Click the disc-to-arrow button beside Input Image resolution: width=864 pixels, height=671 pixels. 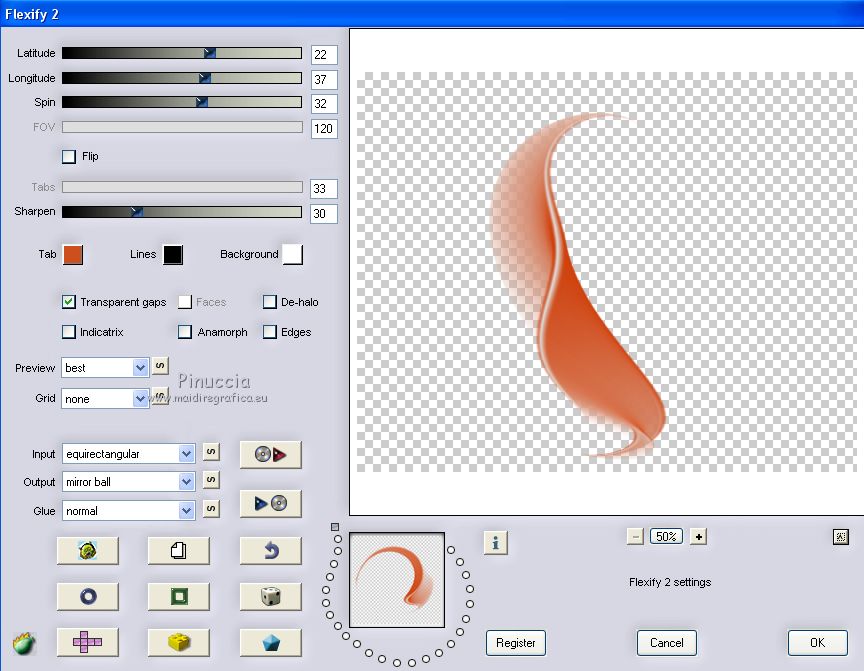pos(271,454)
